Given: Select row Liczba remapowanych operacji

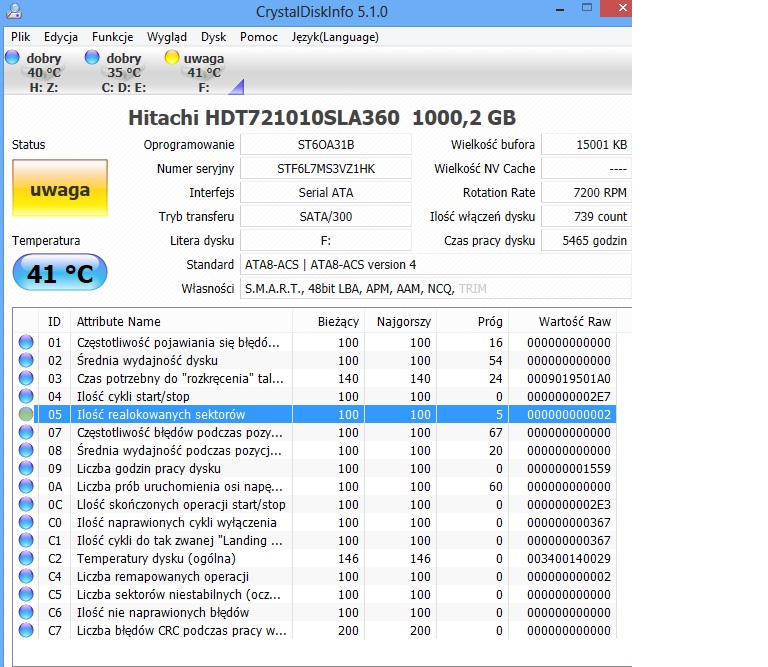Looking at the screenshot, I should (x=314, y=576).
